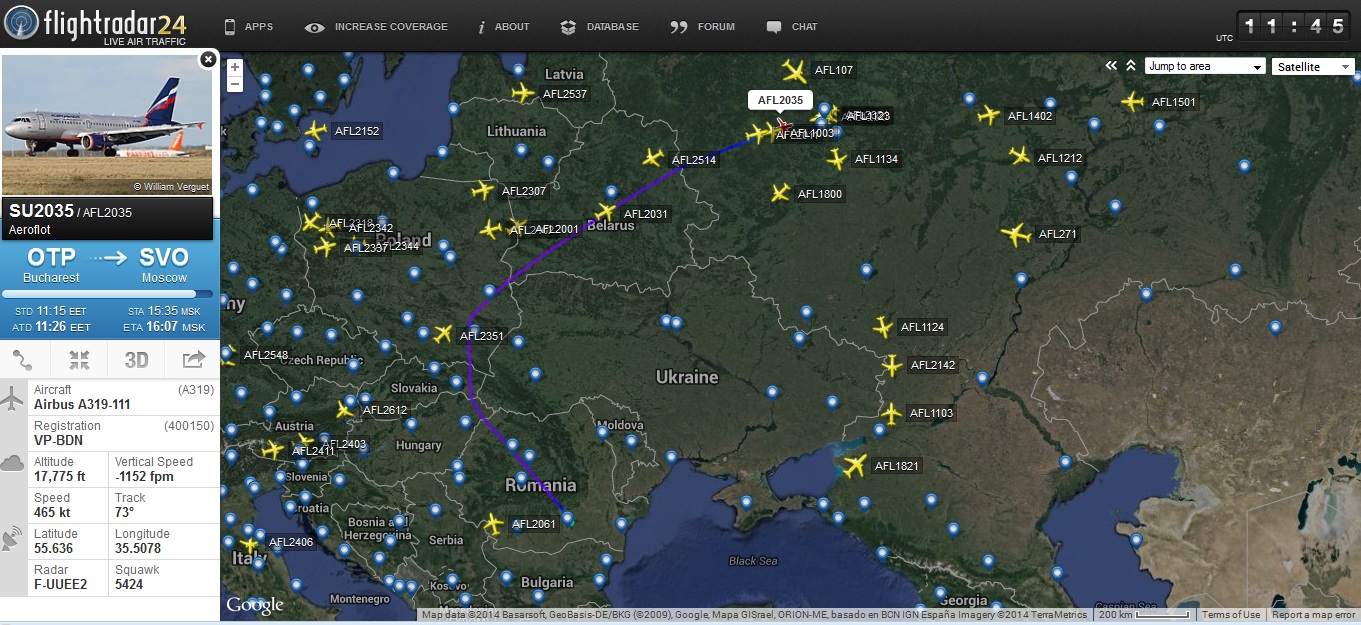Click the share flight arrow icon
Screen dimensions: 1361x625
click(x=193, y=360)
